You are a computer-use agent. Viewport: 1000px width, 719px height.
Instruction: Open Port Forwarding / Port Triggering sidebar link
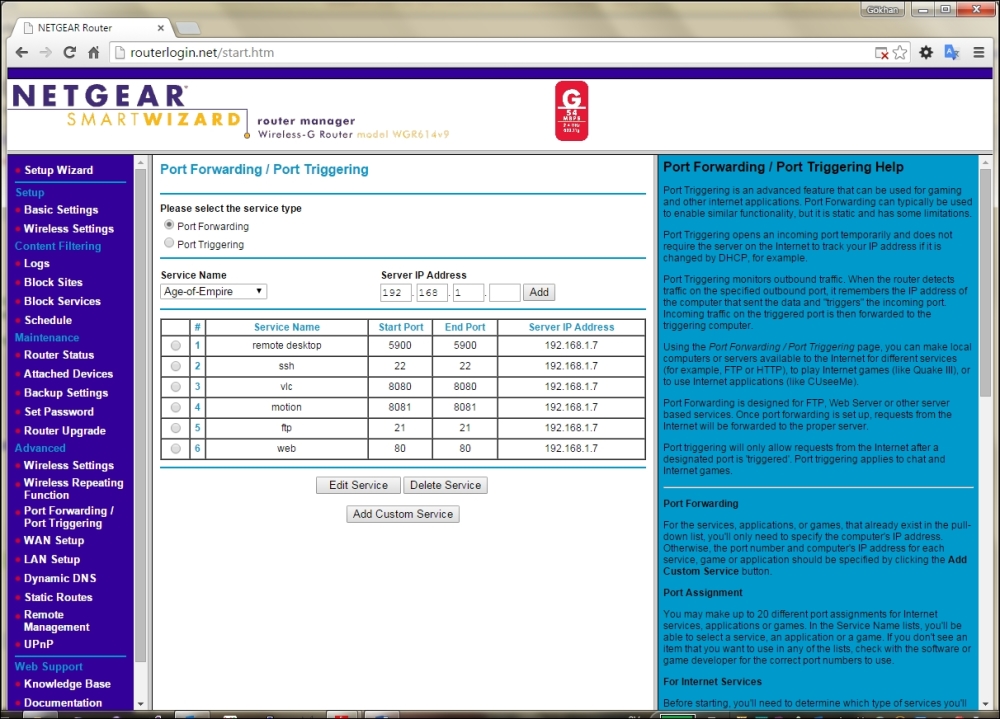69,517
